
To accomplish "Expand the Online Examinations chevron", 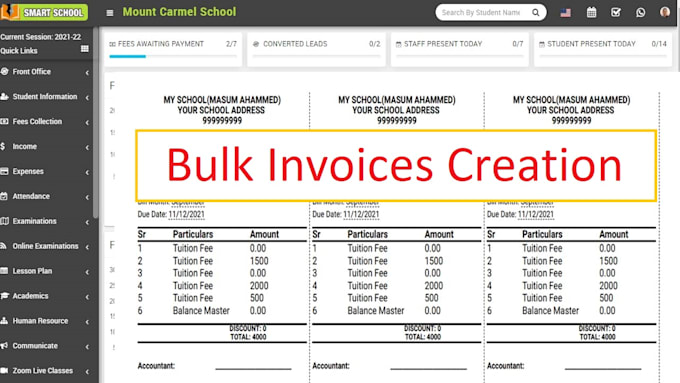I will 87,247.
